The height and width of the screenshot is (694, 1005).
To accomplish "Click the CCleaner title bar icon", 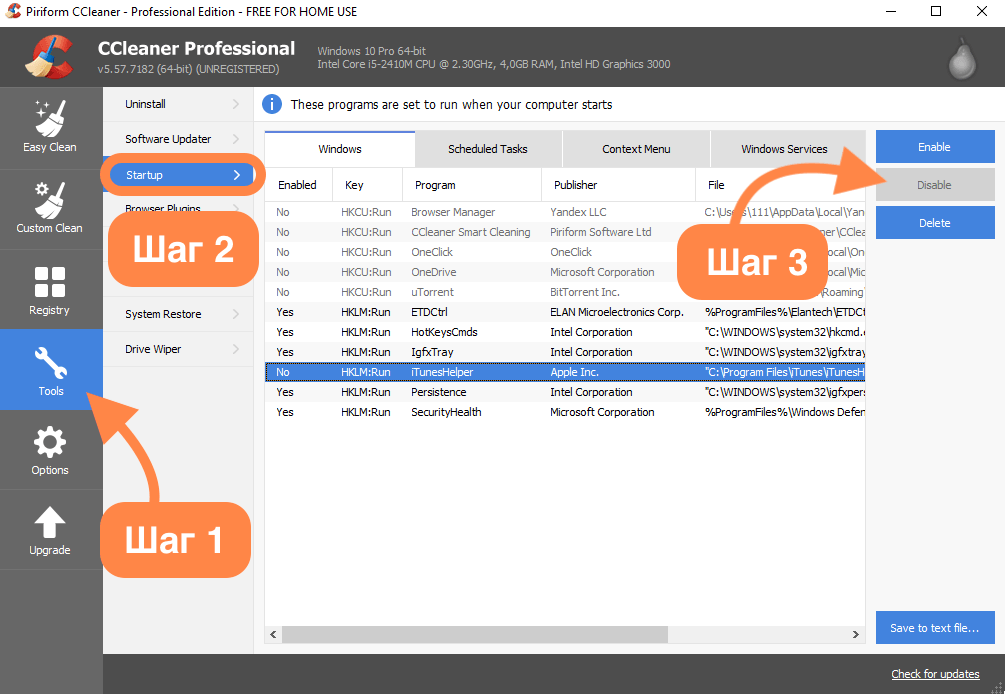I will pyautogui.click(x=13, y=12).
